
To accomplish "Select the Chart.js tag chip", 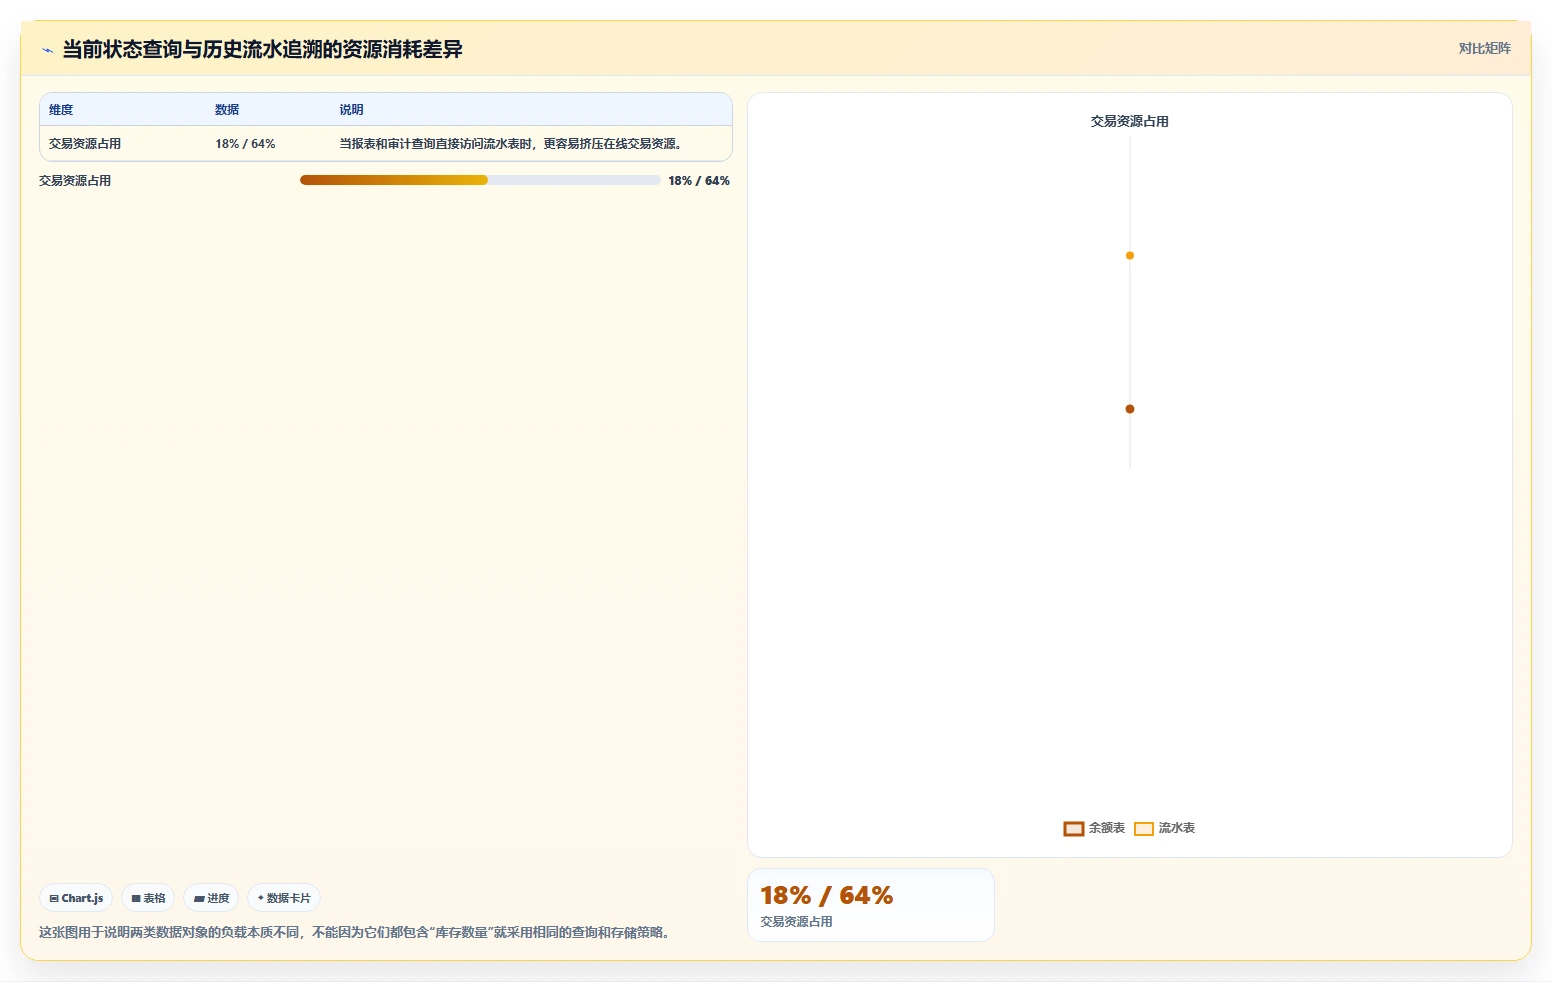I will pos(76,898).
